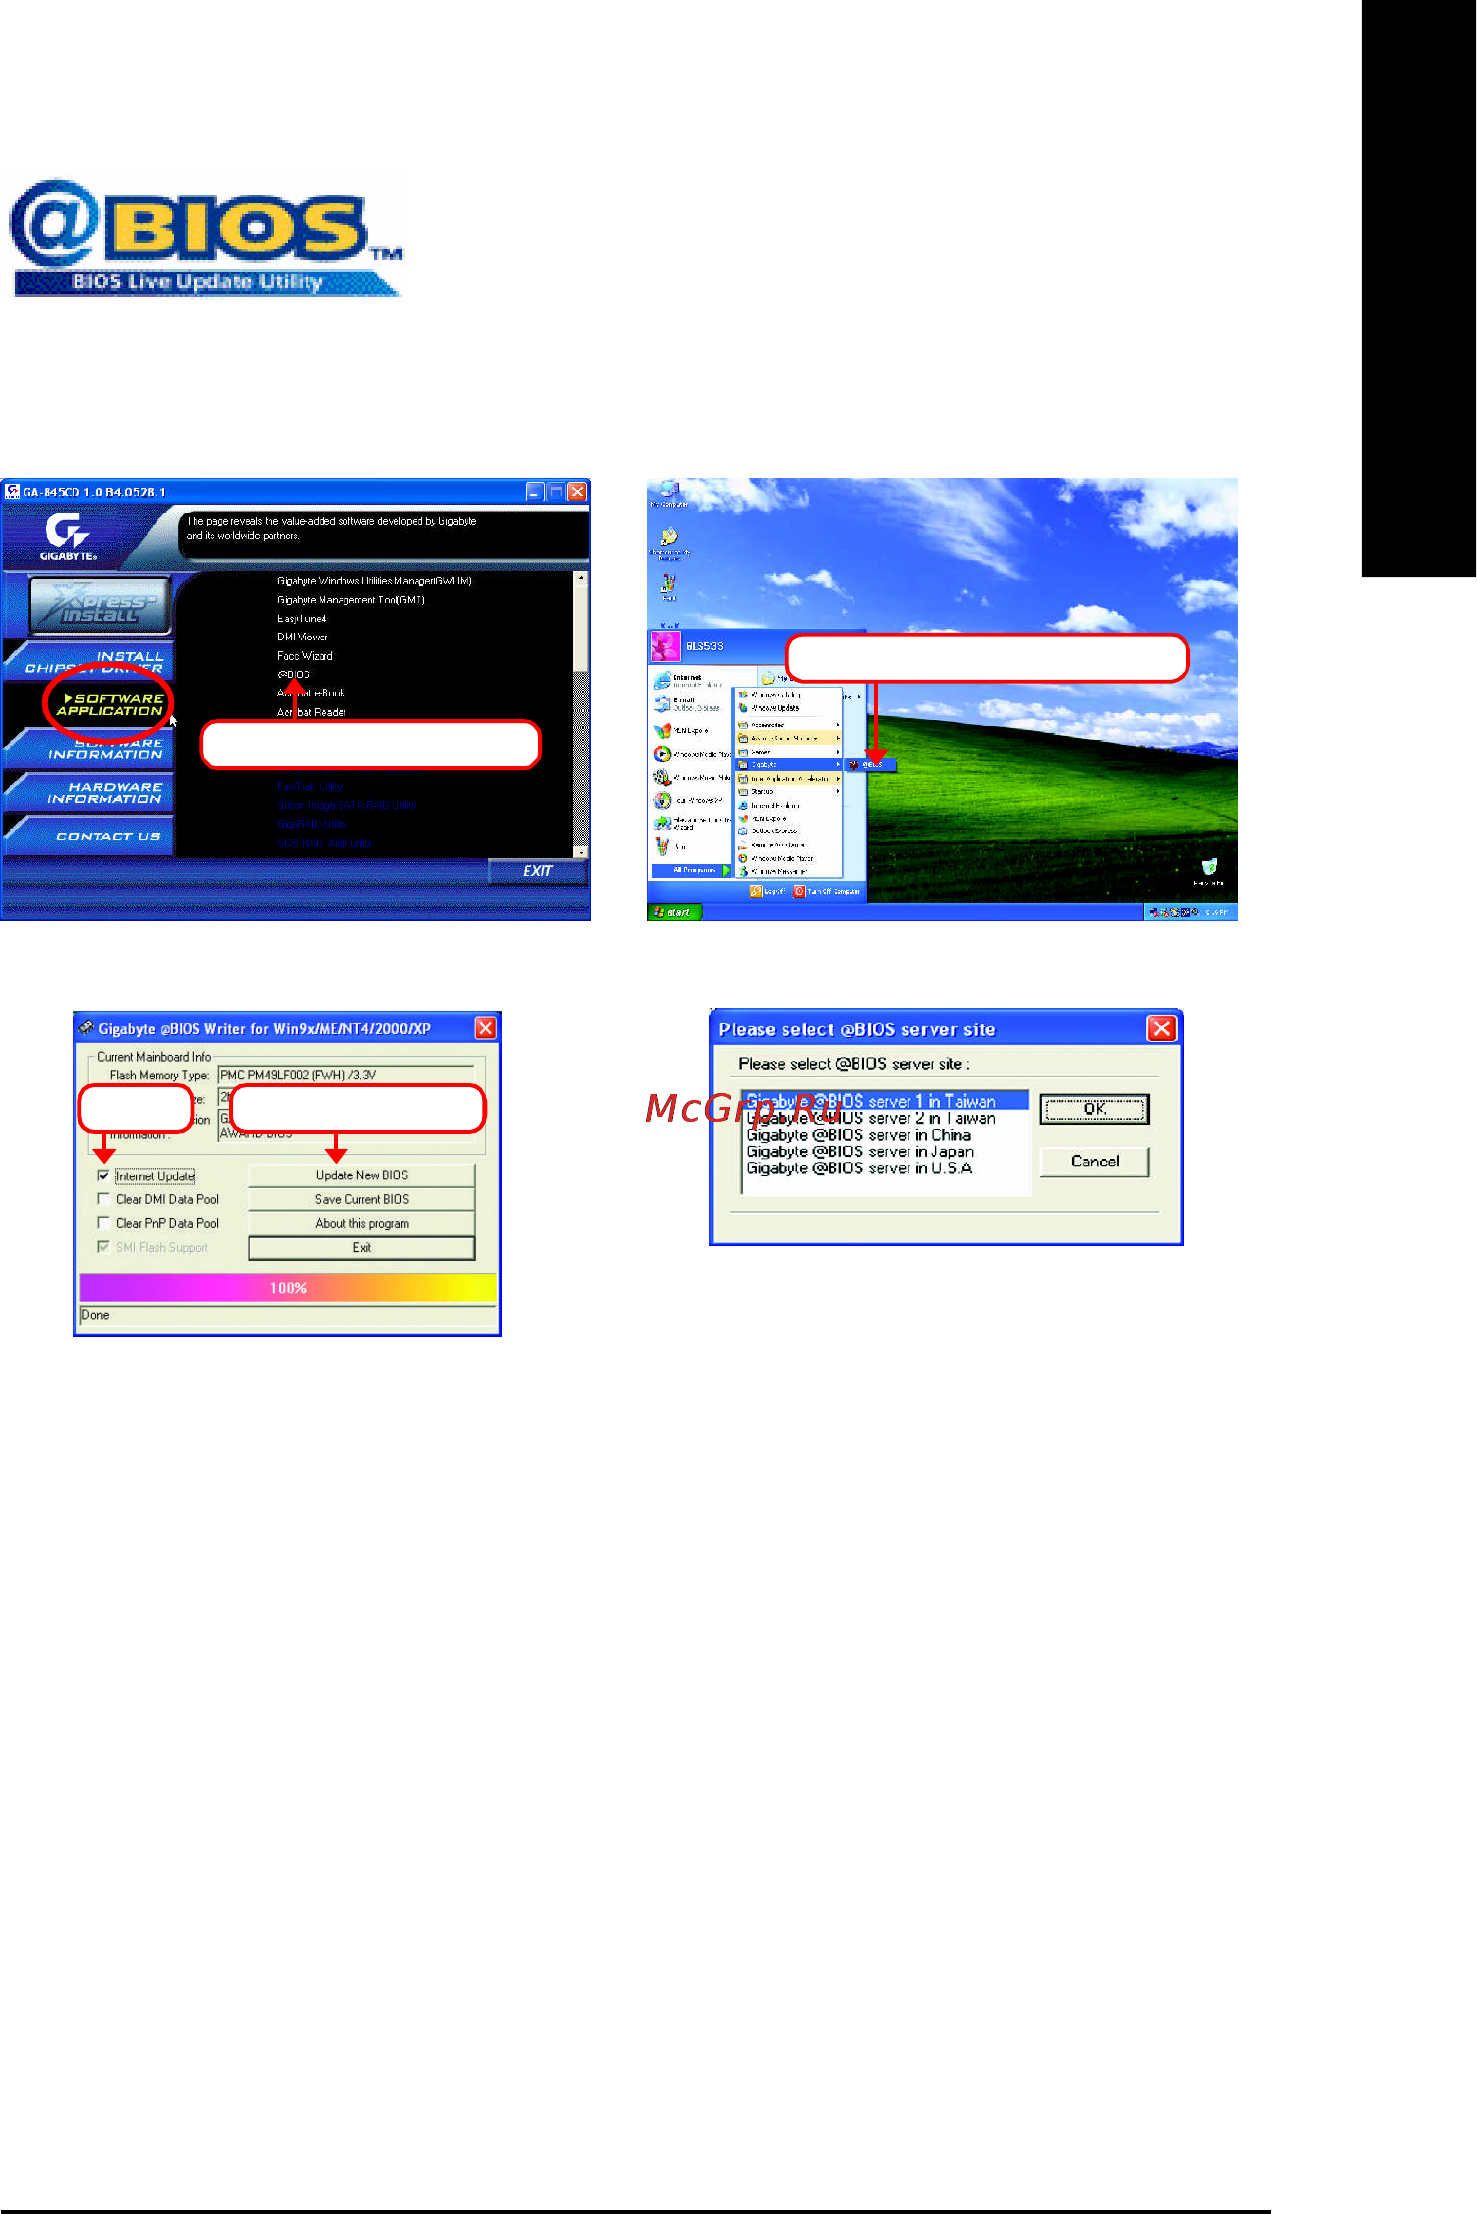This screenshot has width=1477, height=2214.
Task: Select the Software Application tab
Action: tap(112, 704)
